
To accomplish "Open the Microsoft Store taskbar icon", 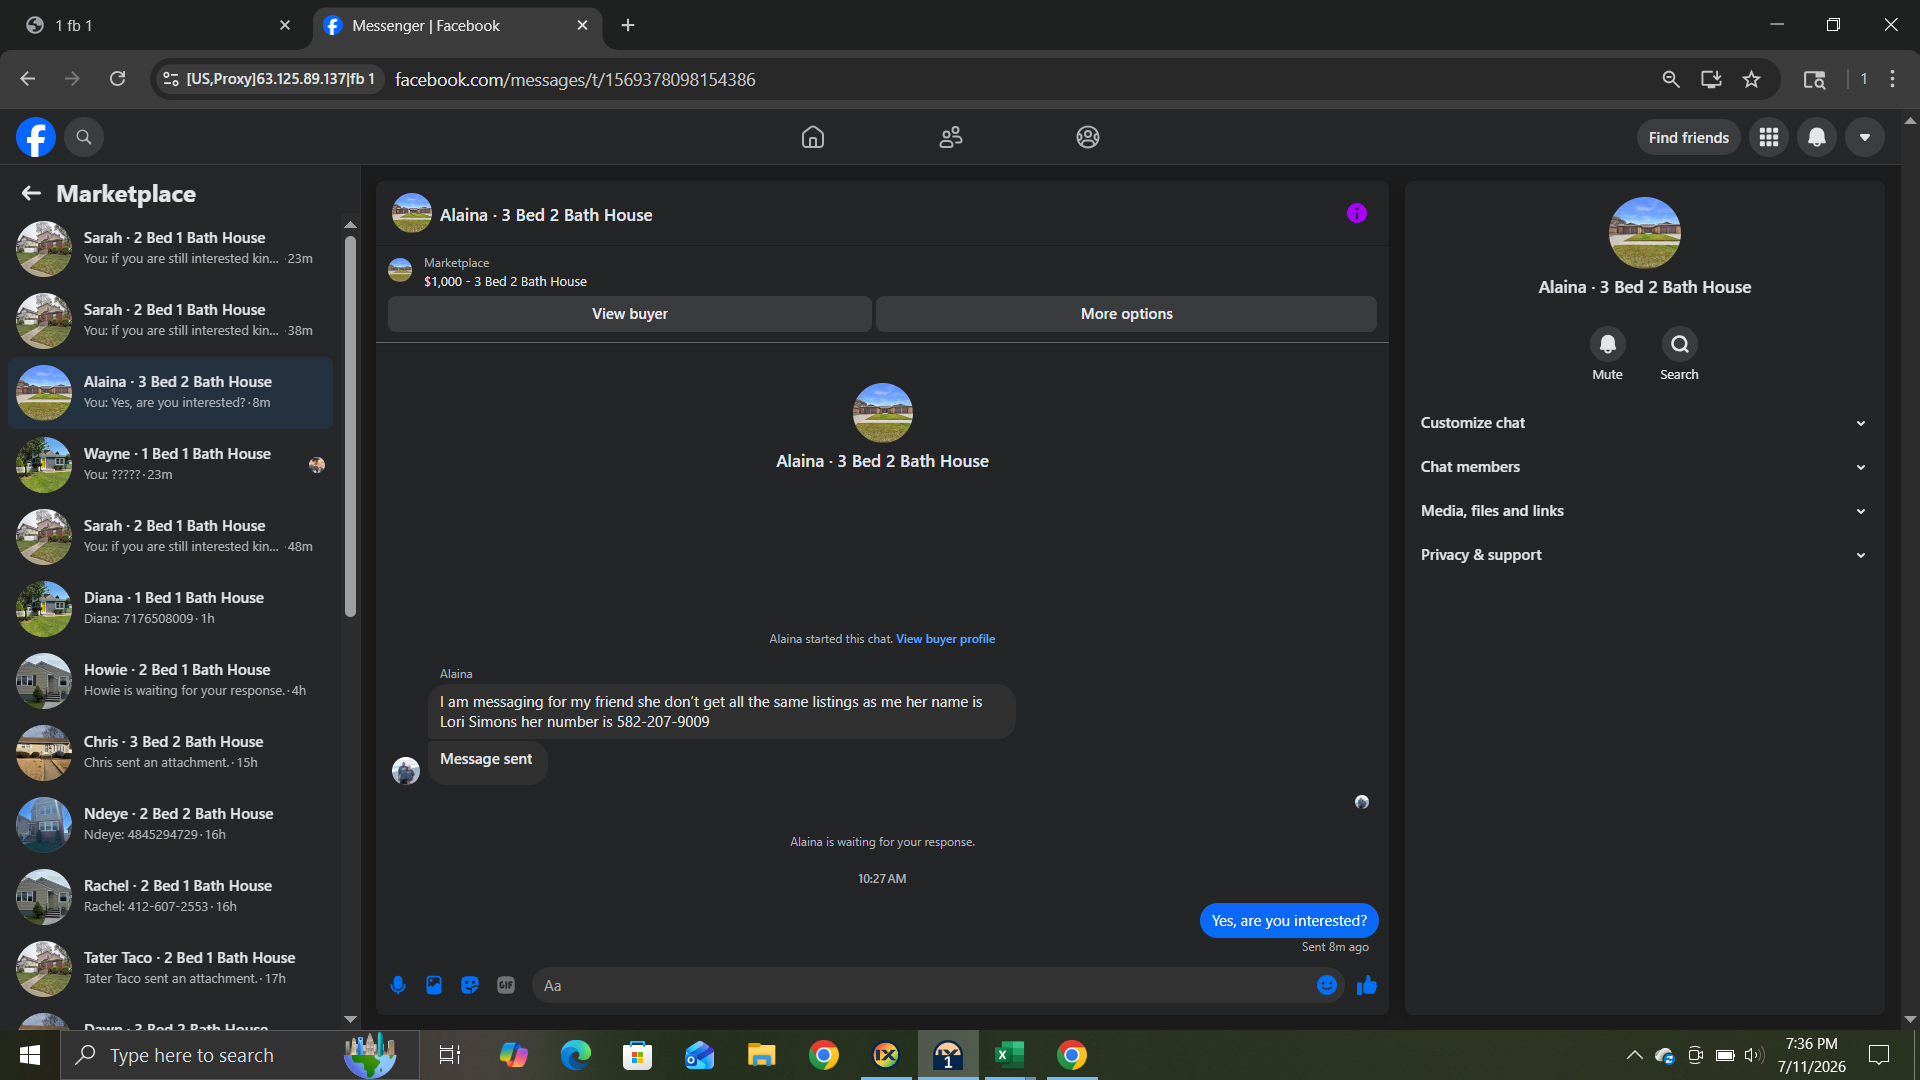I will pos(638,1055).
